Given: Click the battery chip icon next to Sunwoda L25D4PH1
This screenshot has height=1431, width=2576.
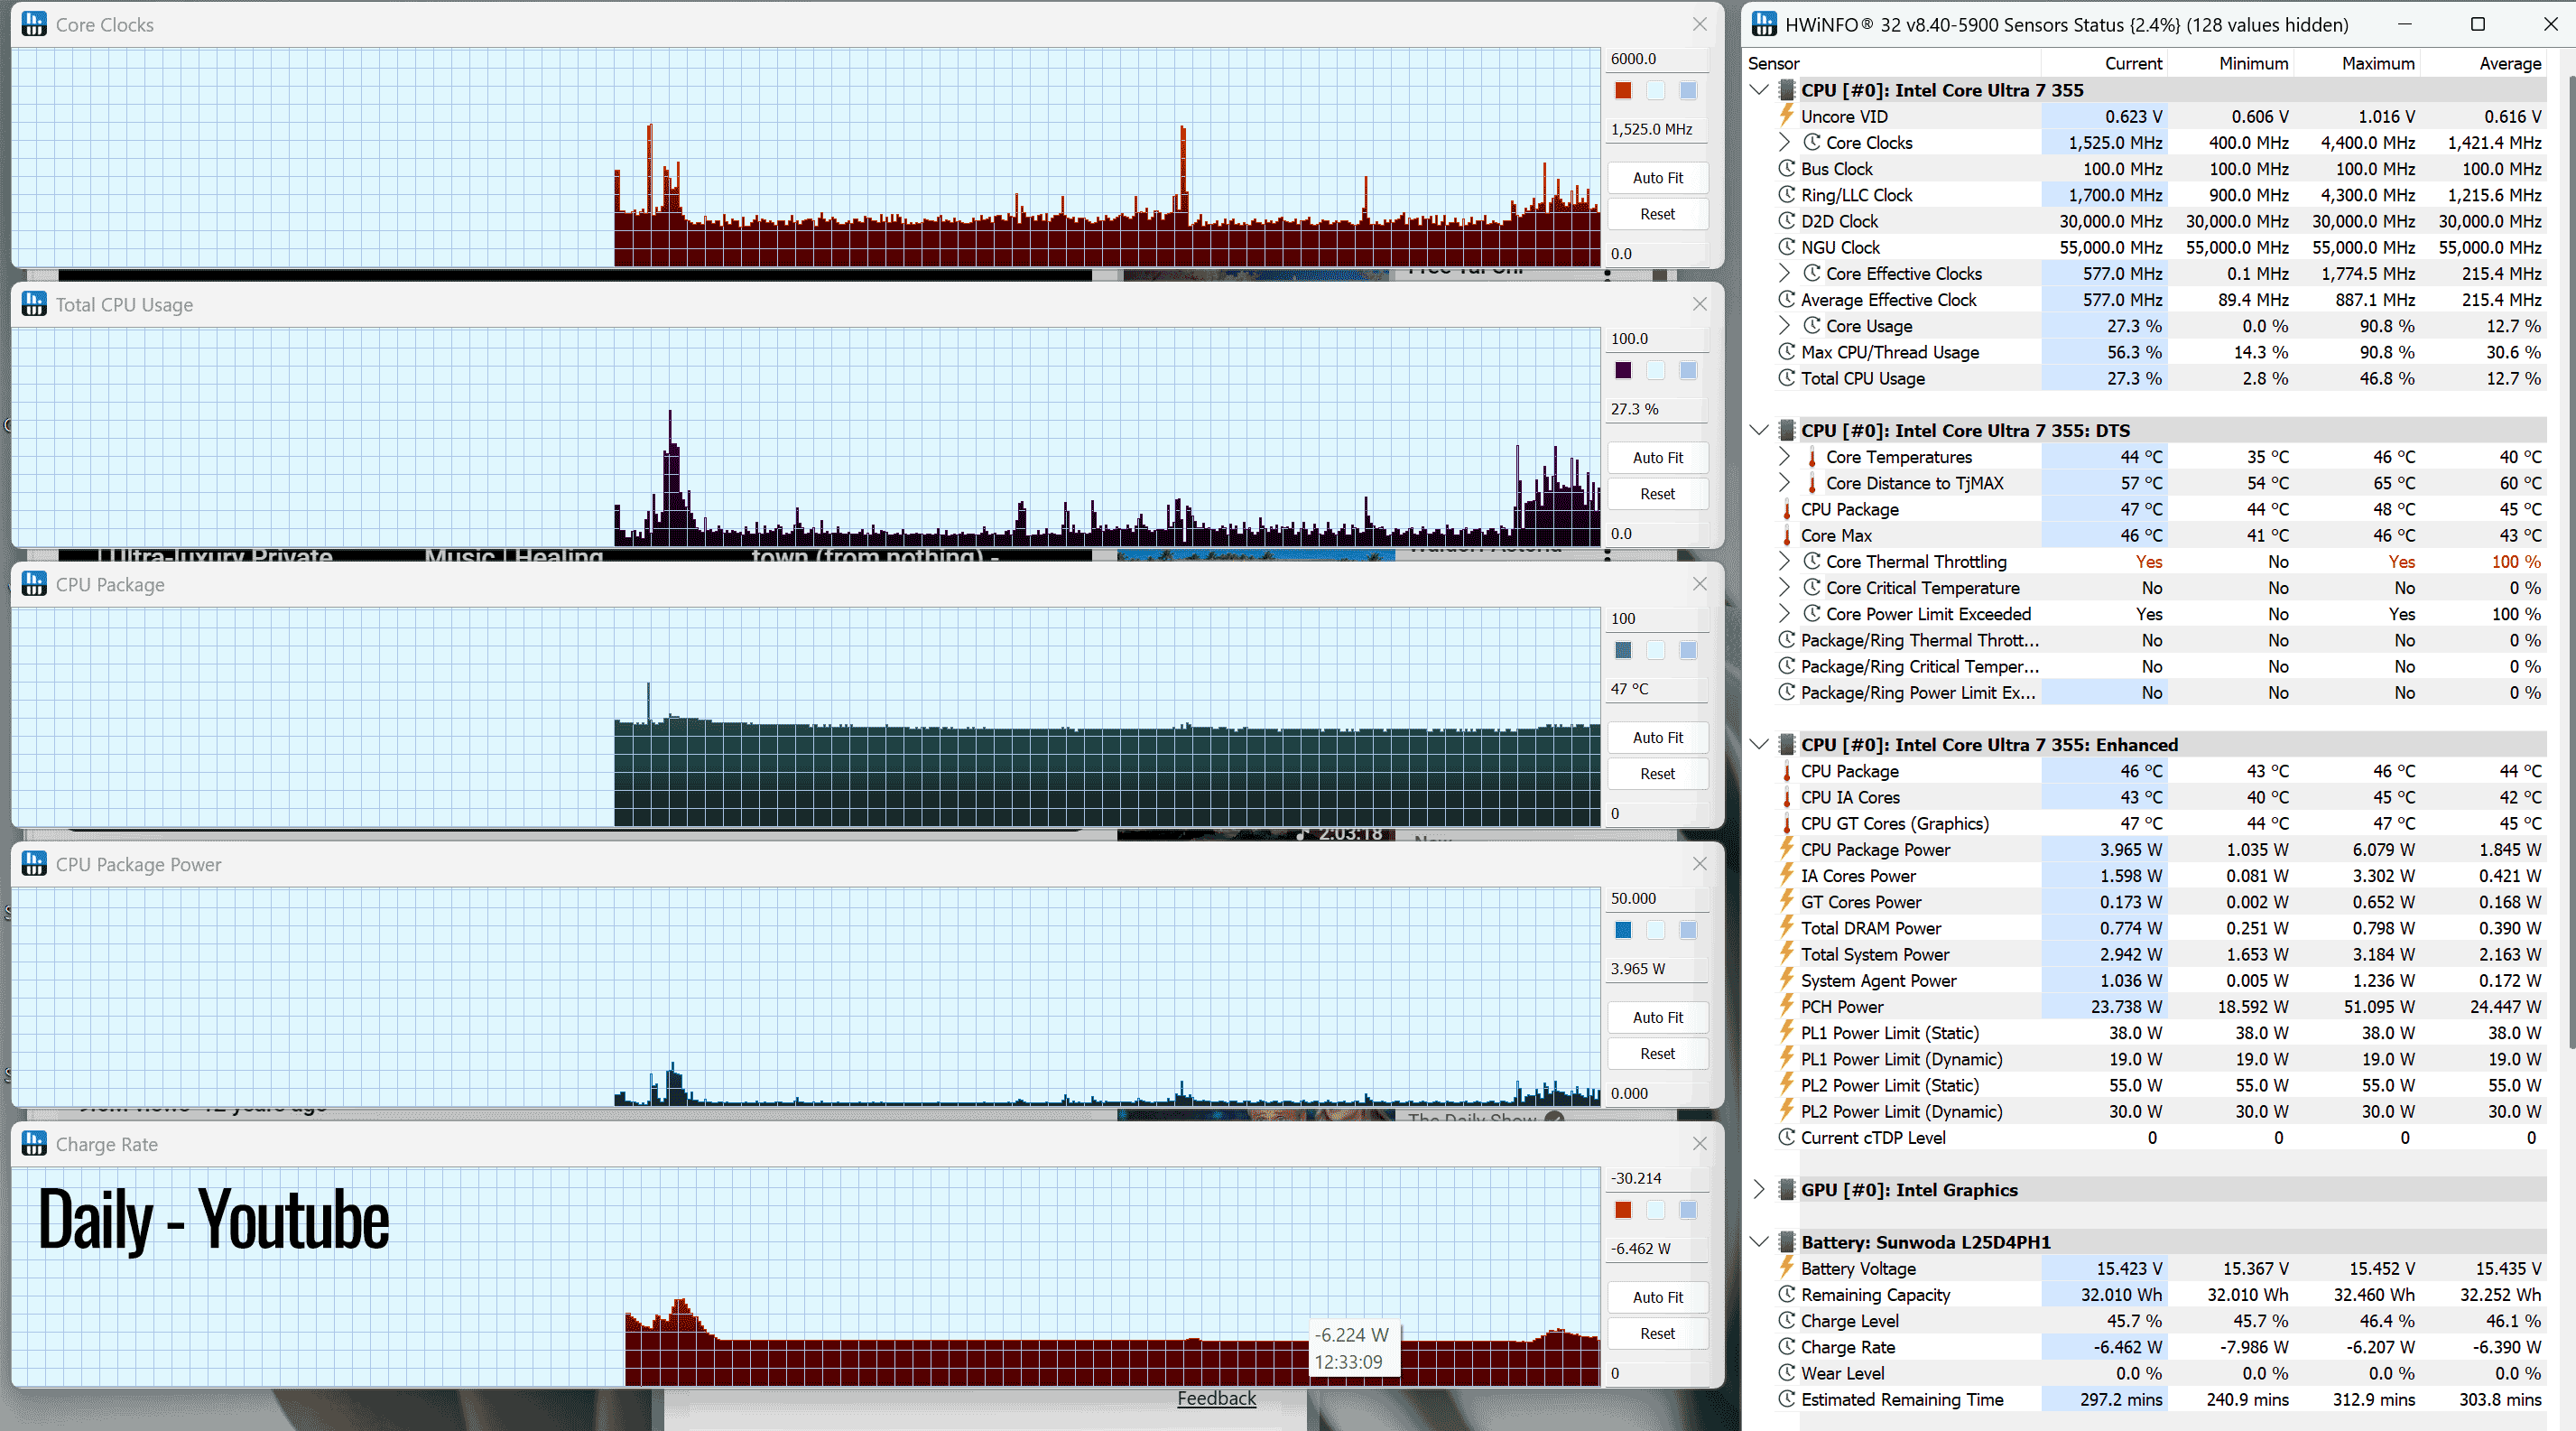Looking at the screenshot, I should pyautogui.click(x=1787, y=1242).
